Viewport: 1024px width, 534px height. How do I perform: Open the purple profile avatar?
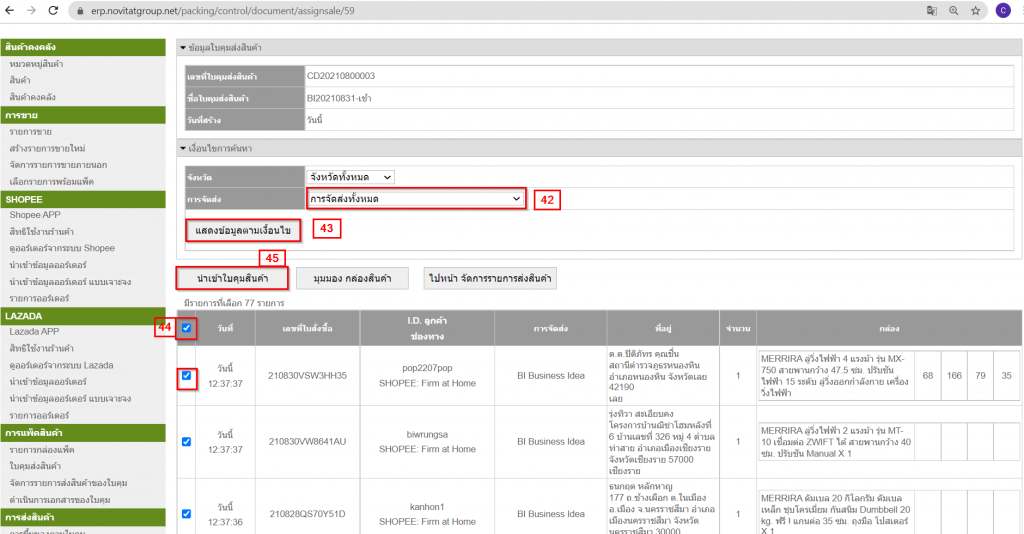coord(1002,10)
